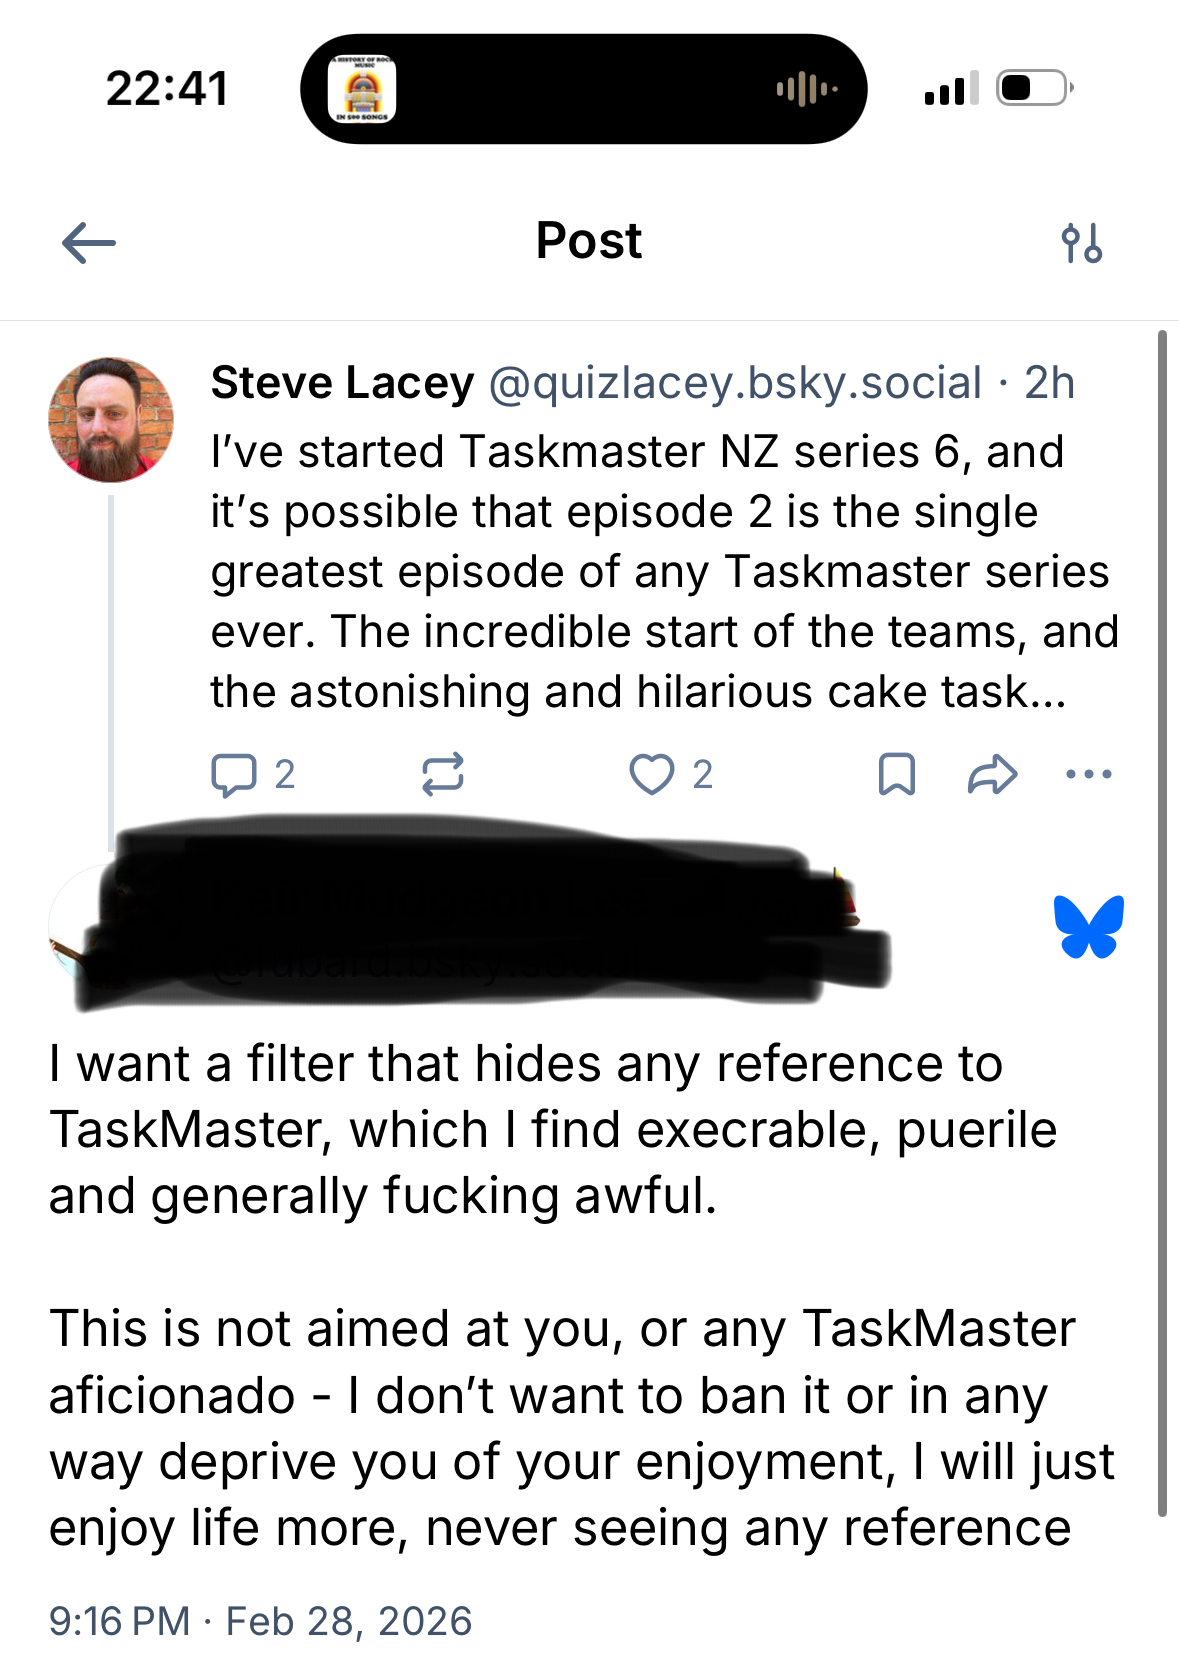Open the three-dot more options menu
Viewport: 1179px width, 1678px height.
[1089, 774]
